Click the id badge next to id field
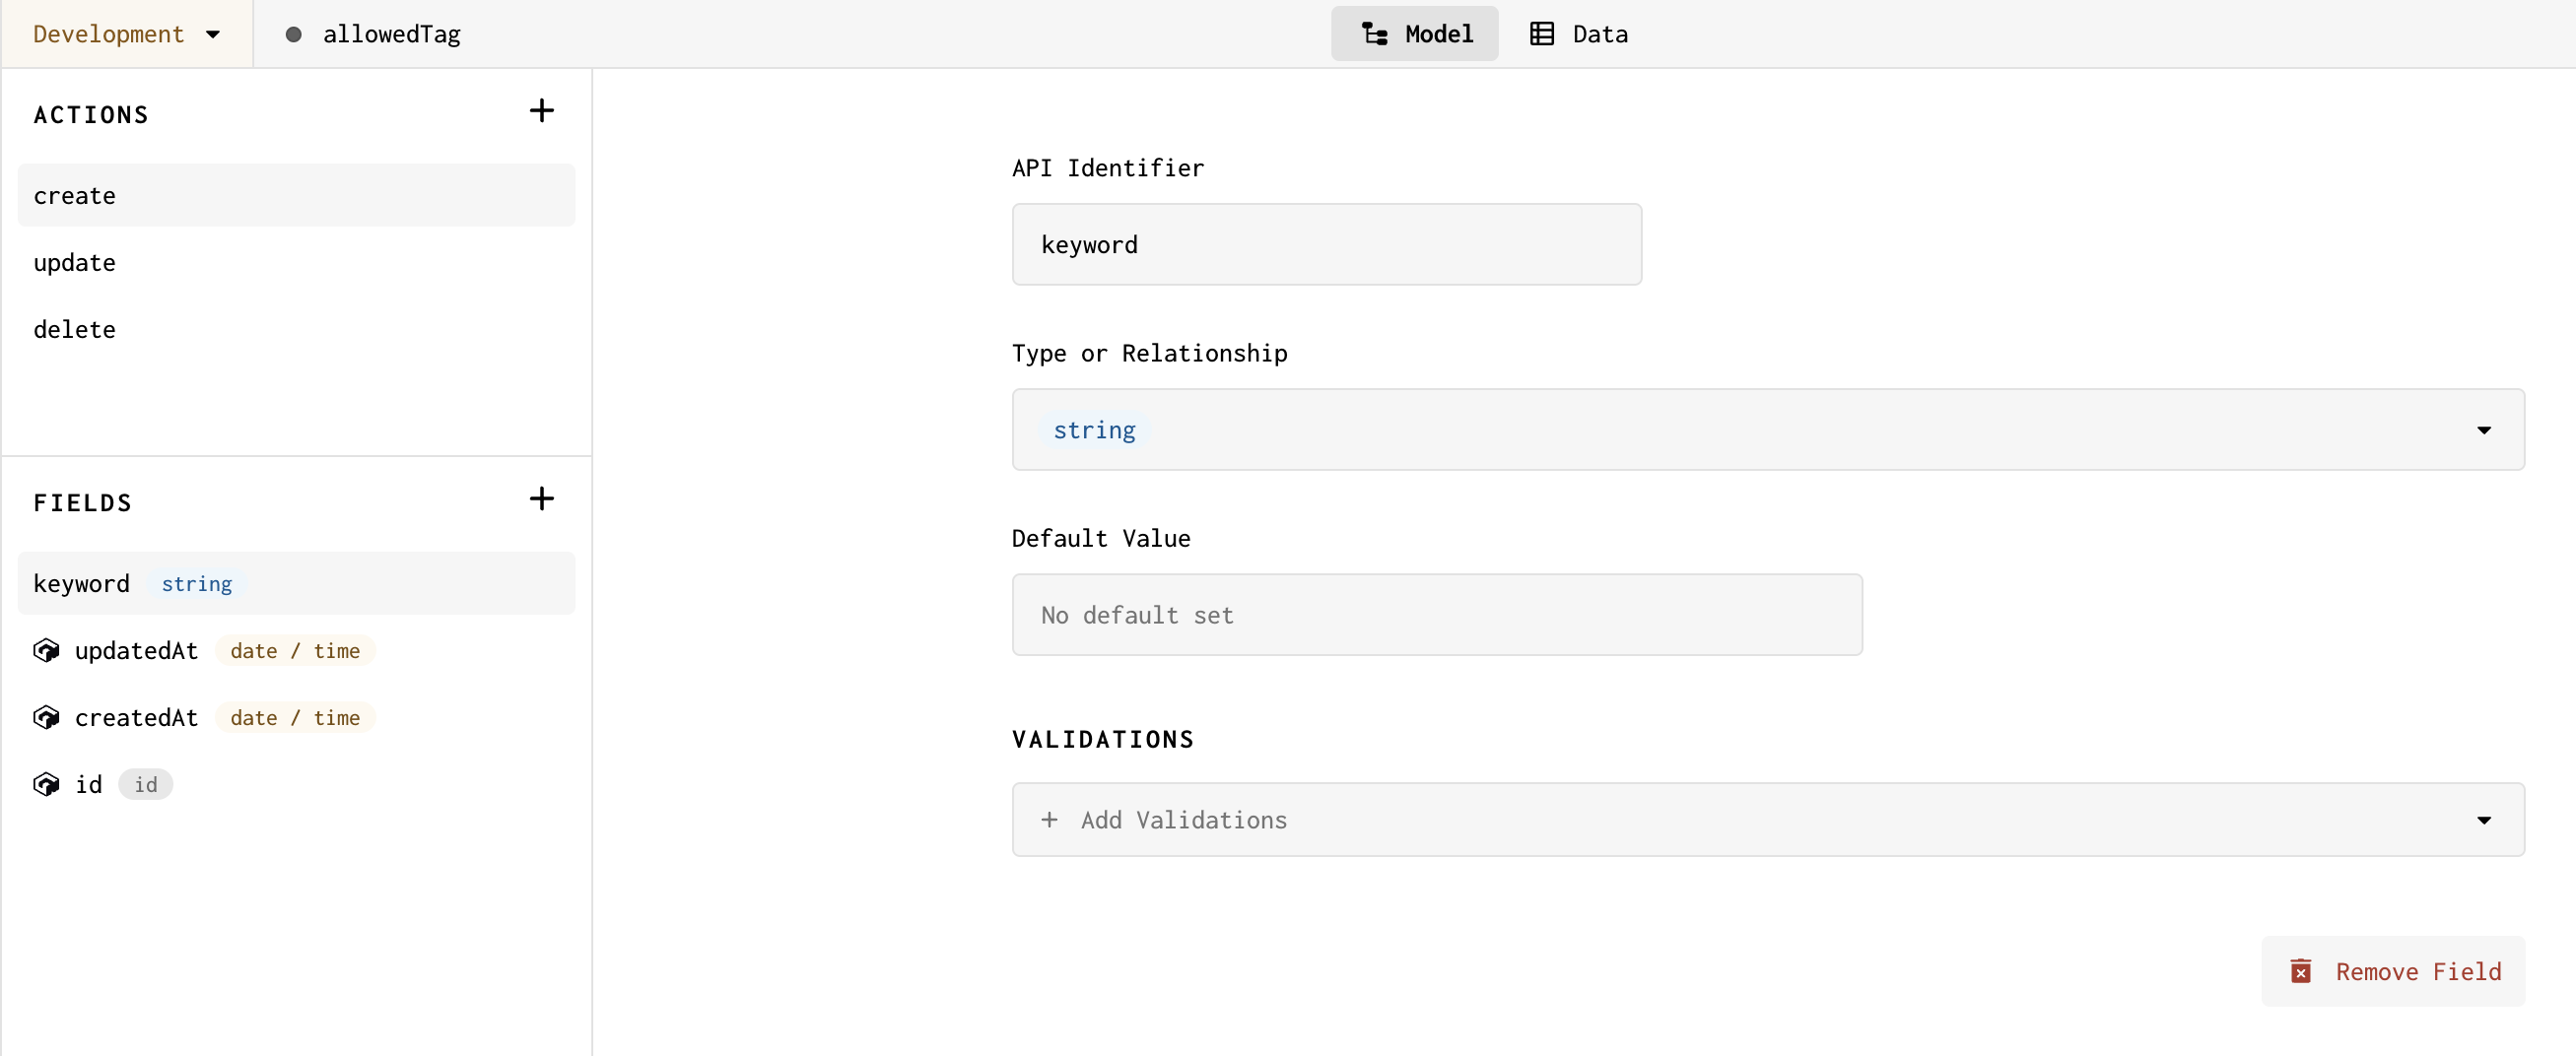 click(145, 785)
